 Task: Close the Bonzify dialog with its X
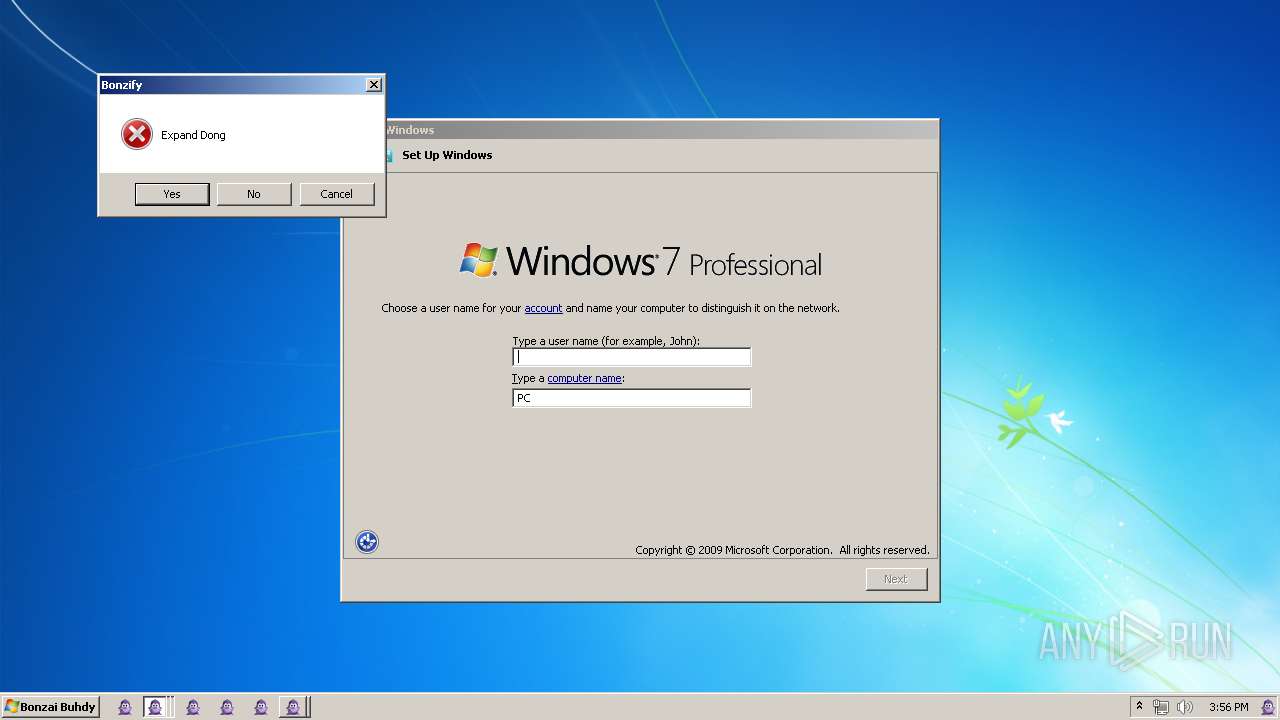(x=374, y=85)
